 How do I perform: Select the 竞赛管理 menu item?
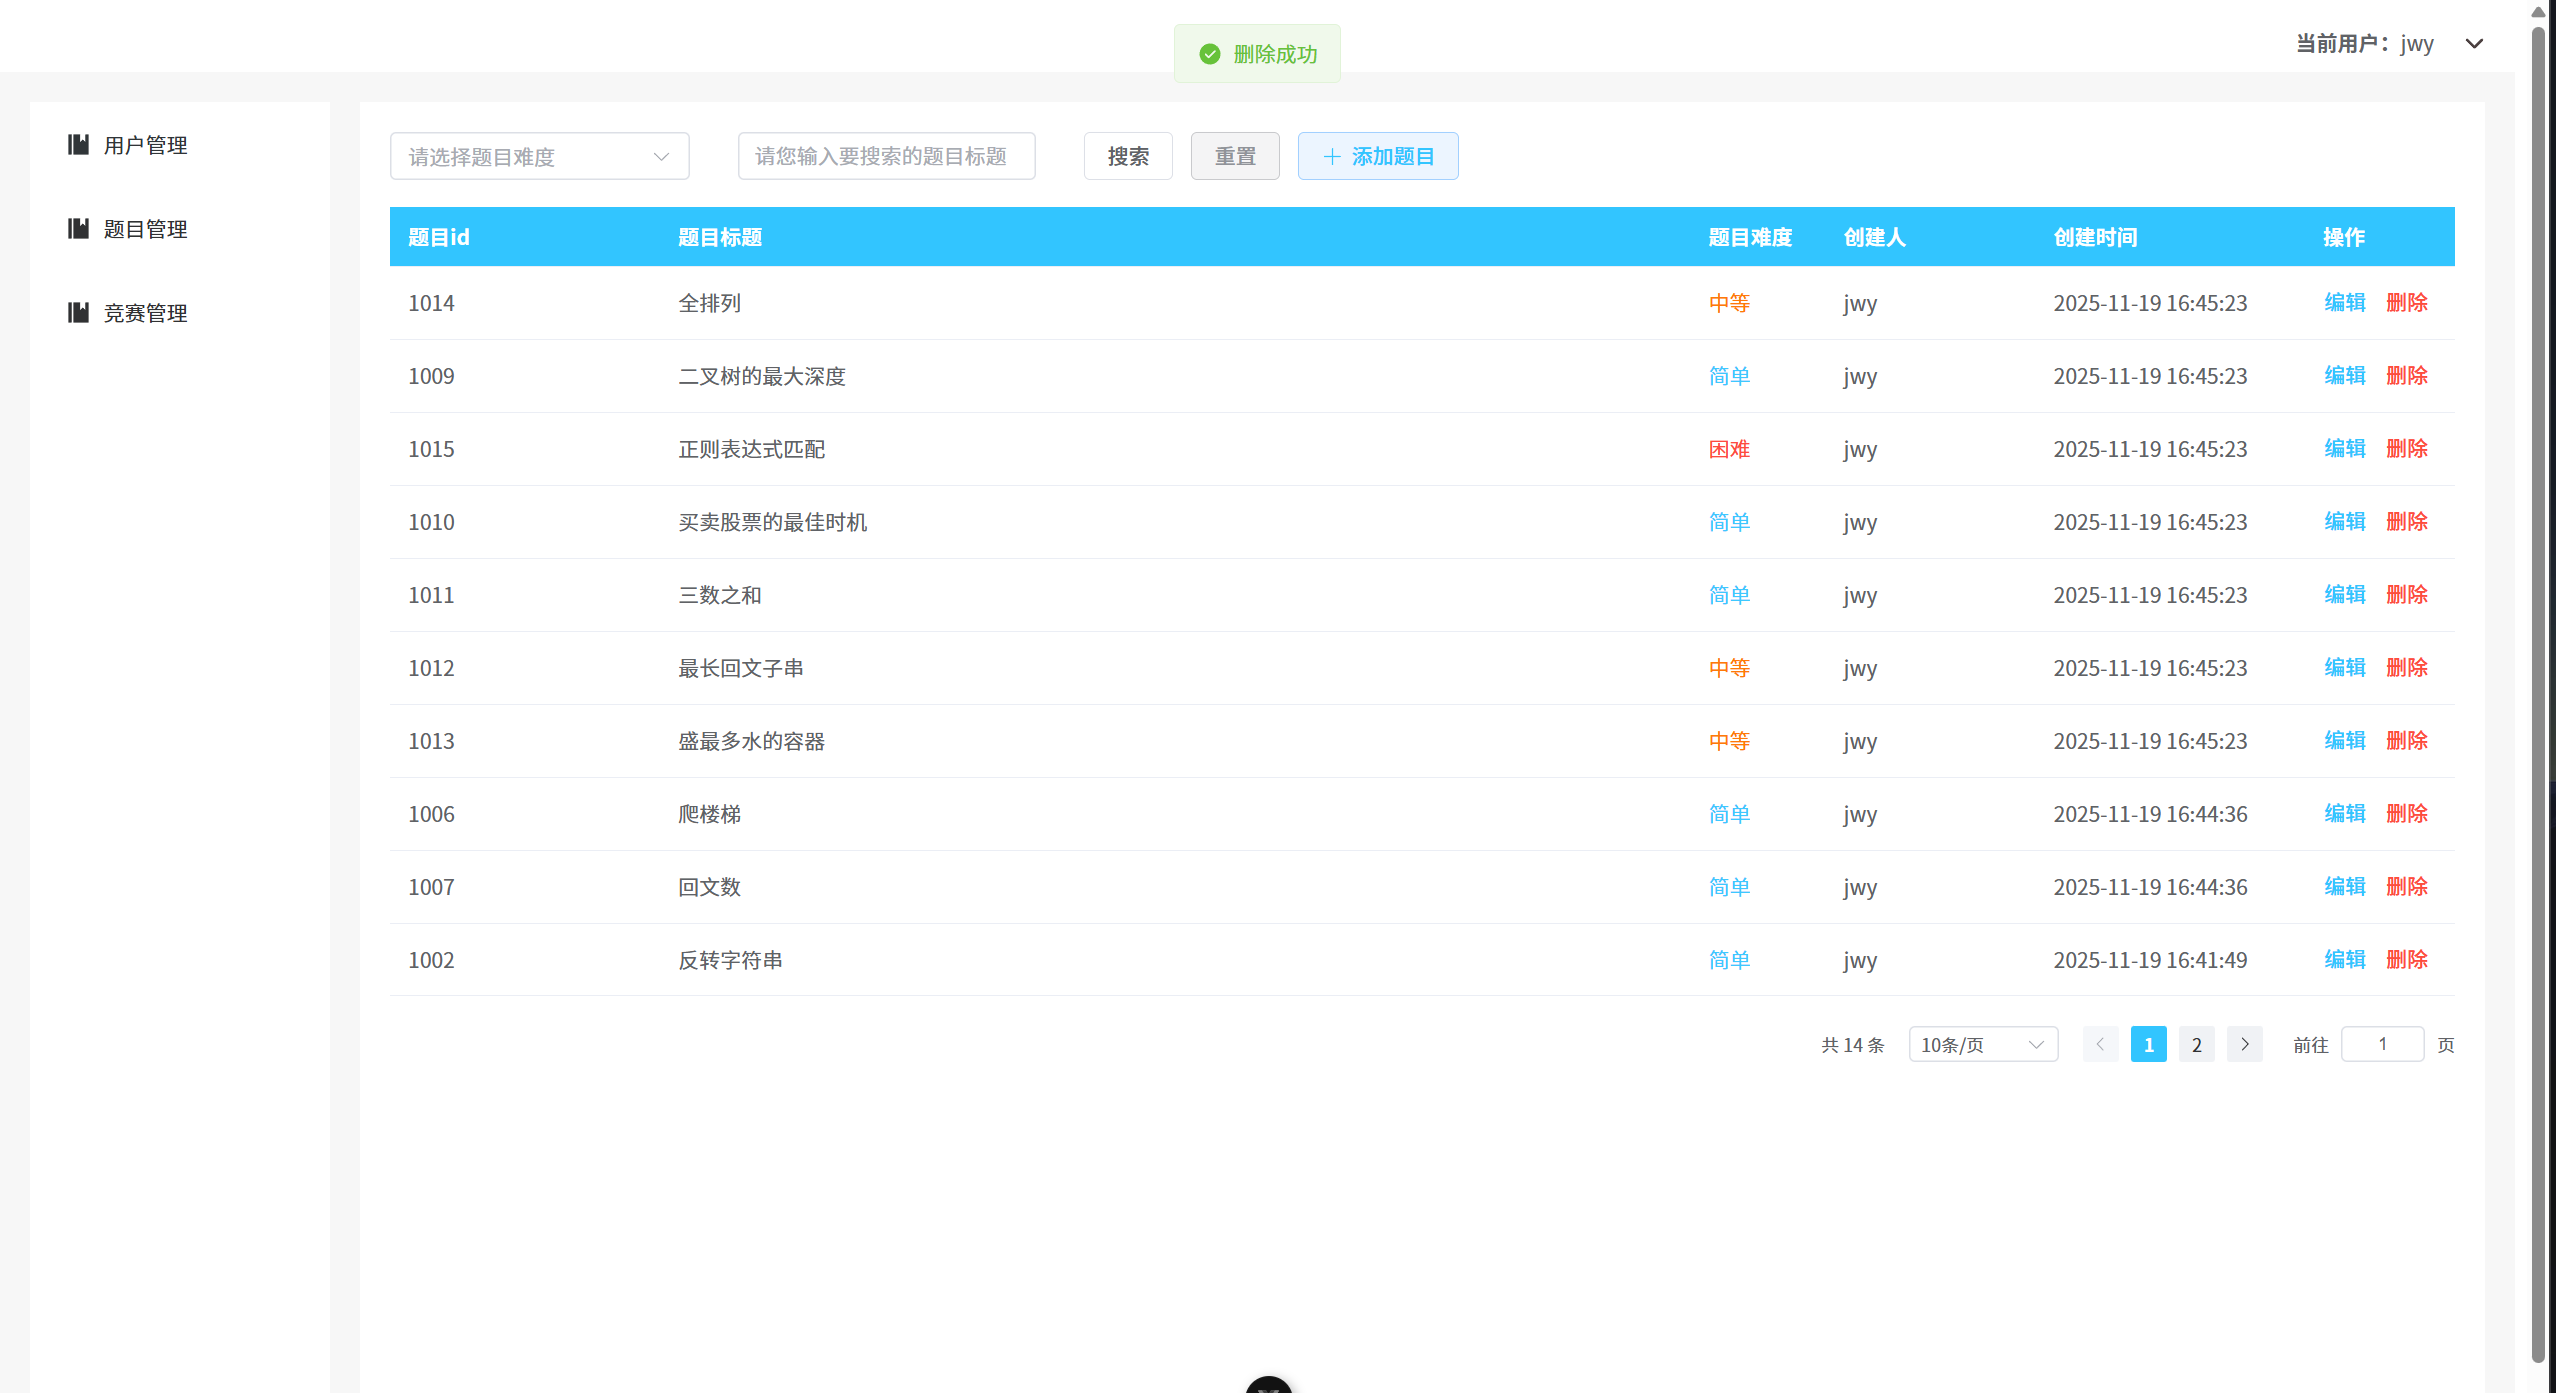[144, 312]
